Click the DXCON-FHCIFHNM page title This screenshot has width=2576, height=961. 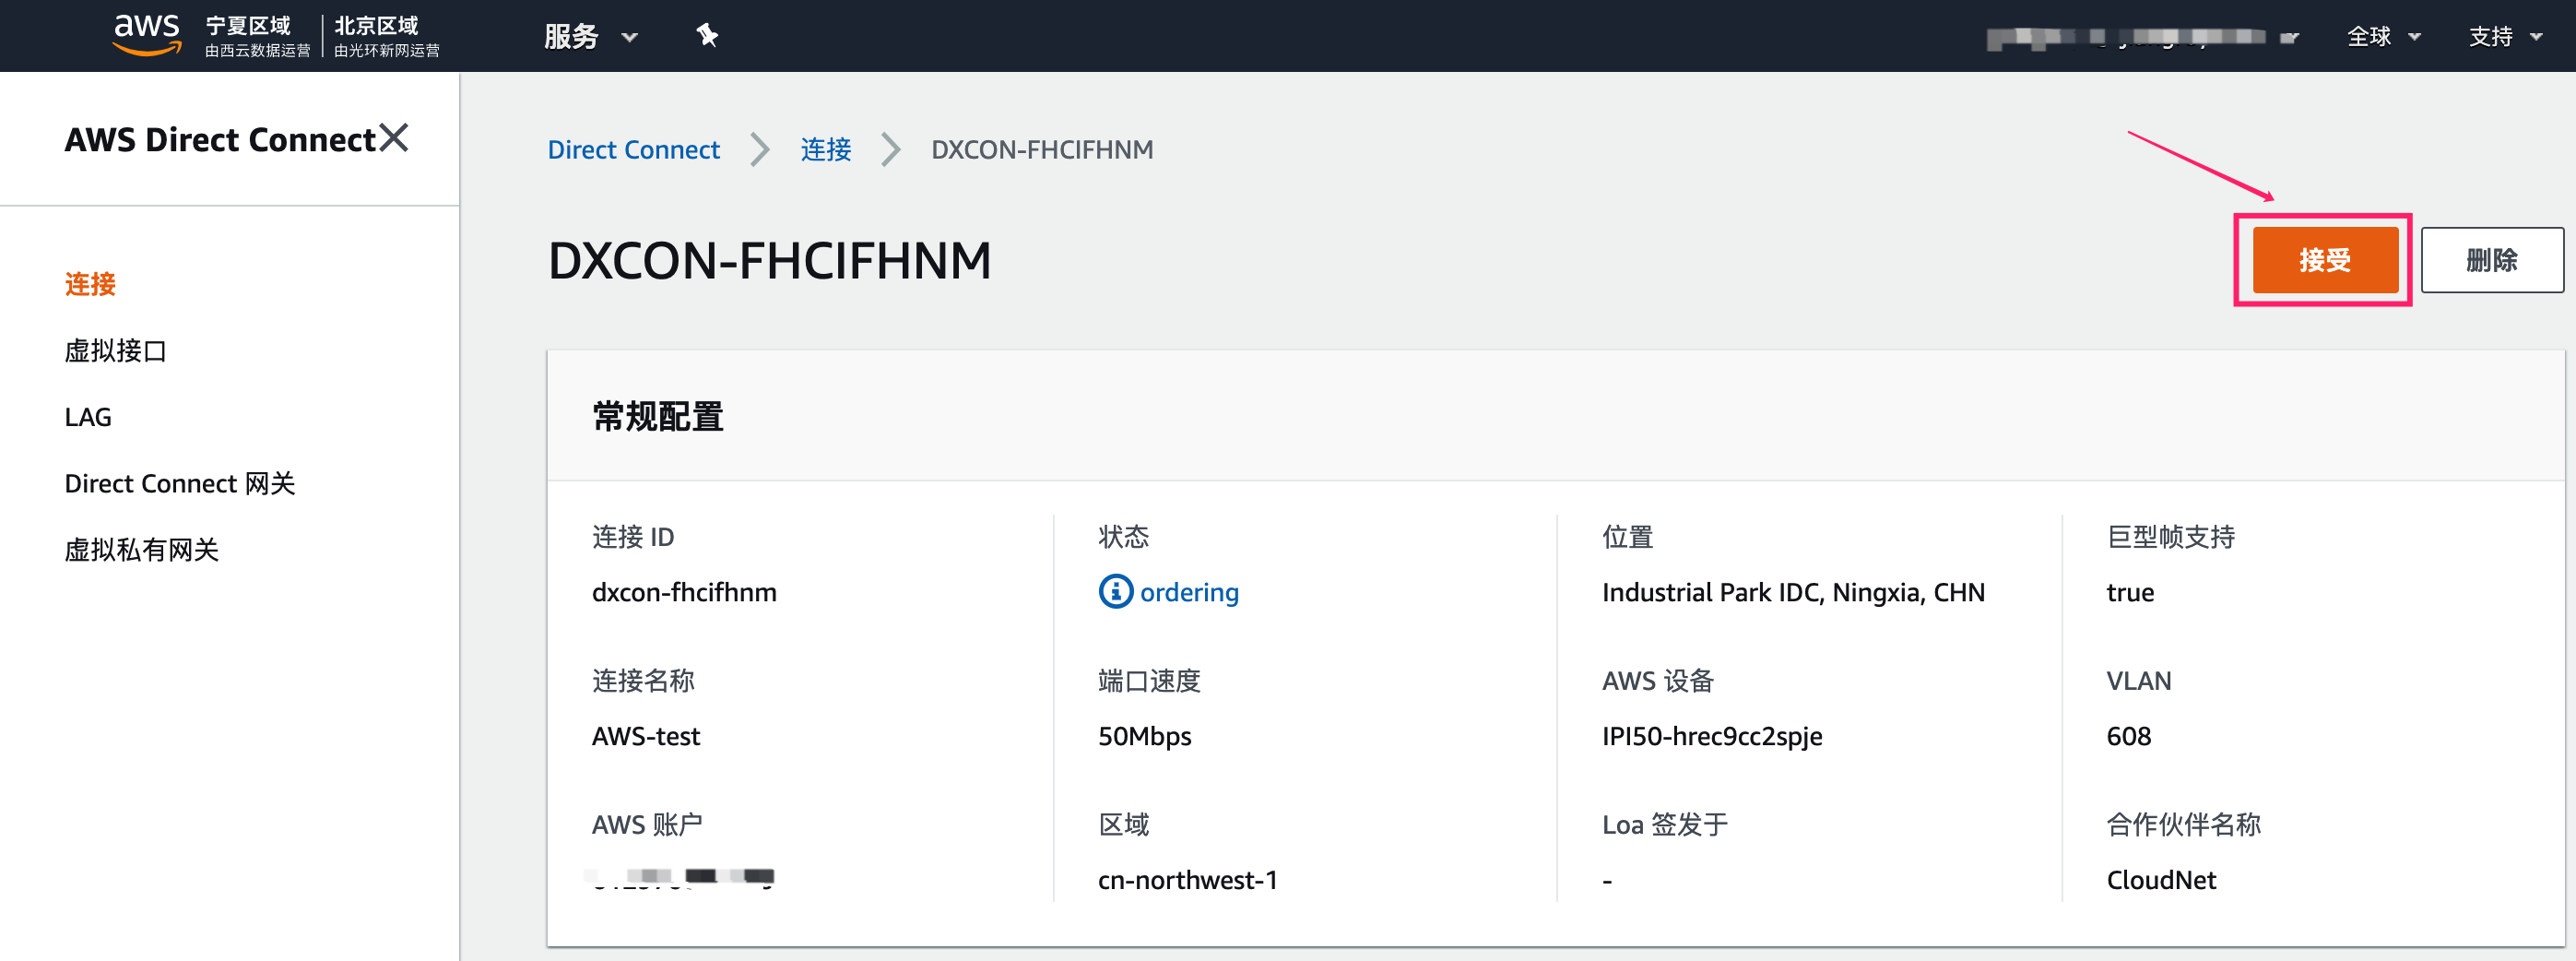click(769, 261)
